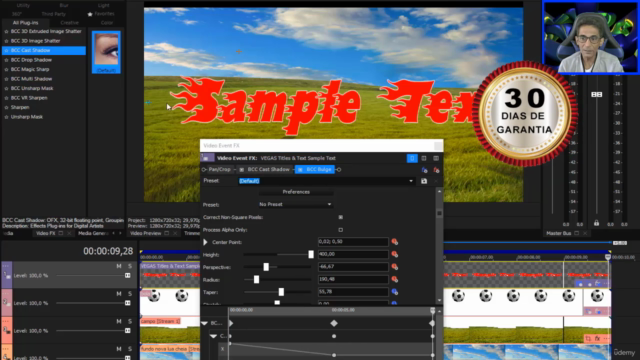The width and height of the screenshot is (640, 360).
Task: Click the Radius slider handle
Action: tap(256, 280)
